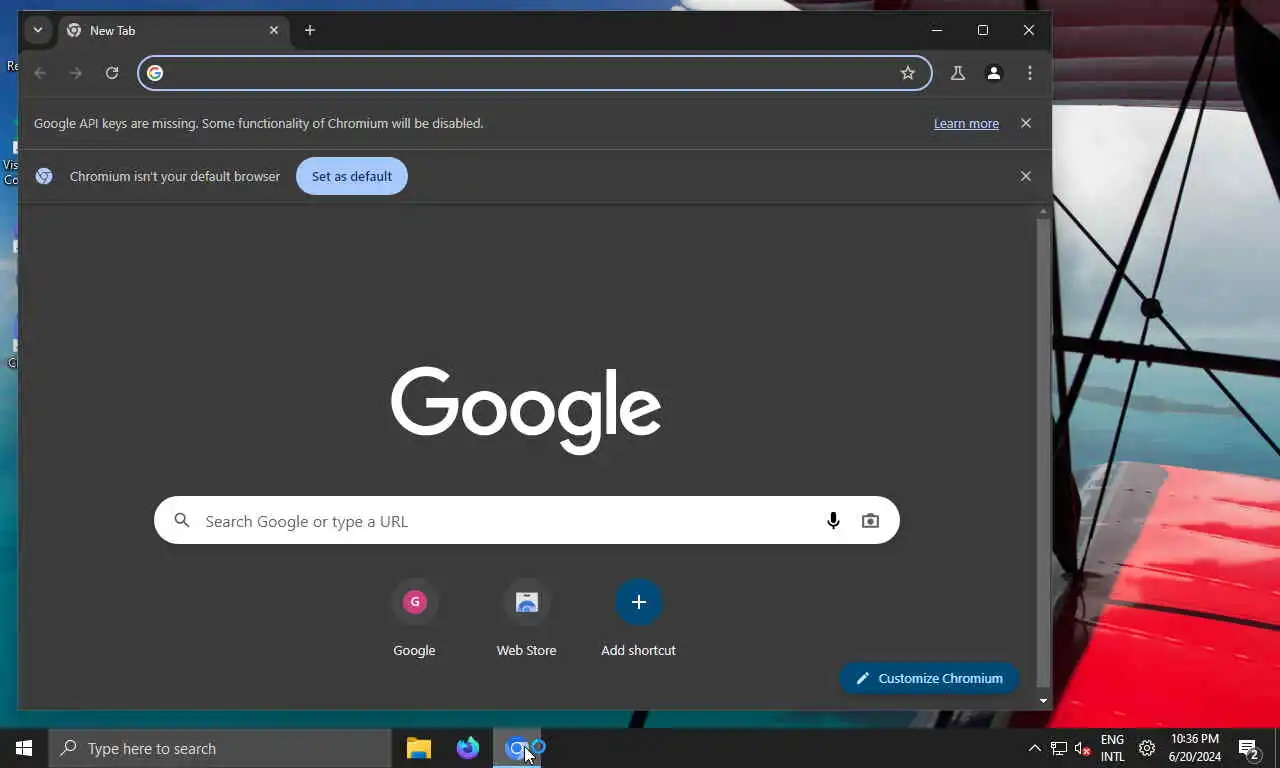Open the Web Store shortcut
1280x768 pixels.
tap(527, 618)
